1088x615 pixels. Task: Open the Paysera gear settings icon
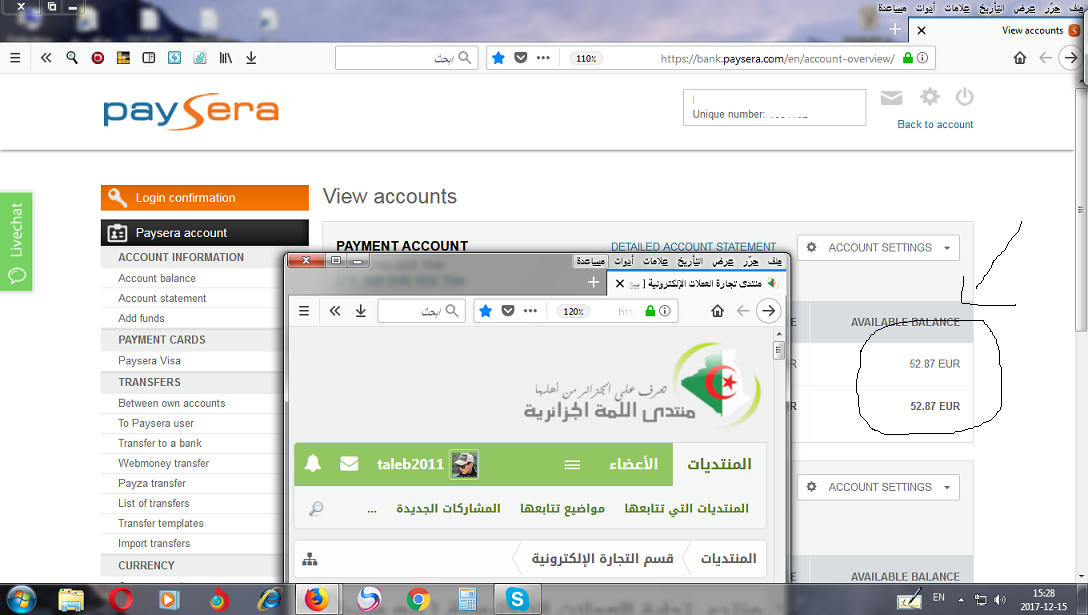pos(930,97)
